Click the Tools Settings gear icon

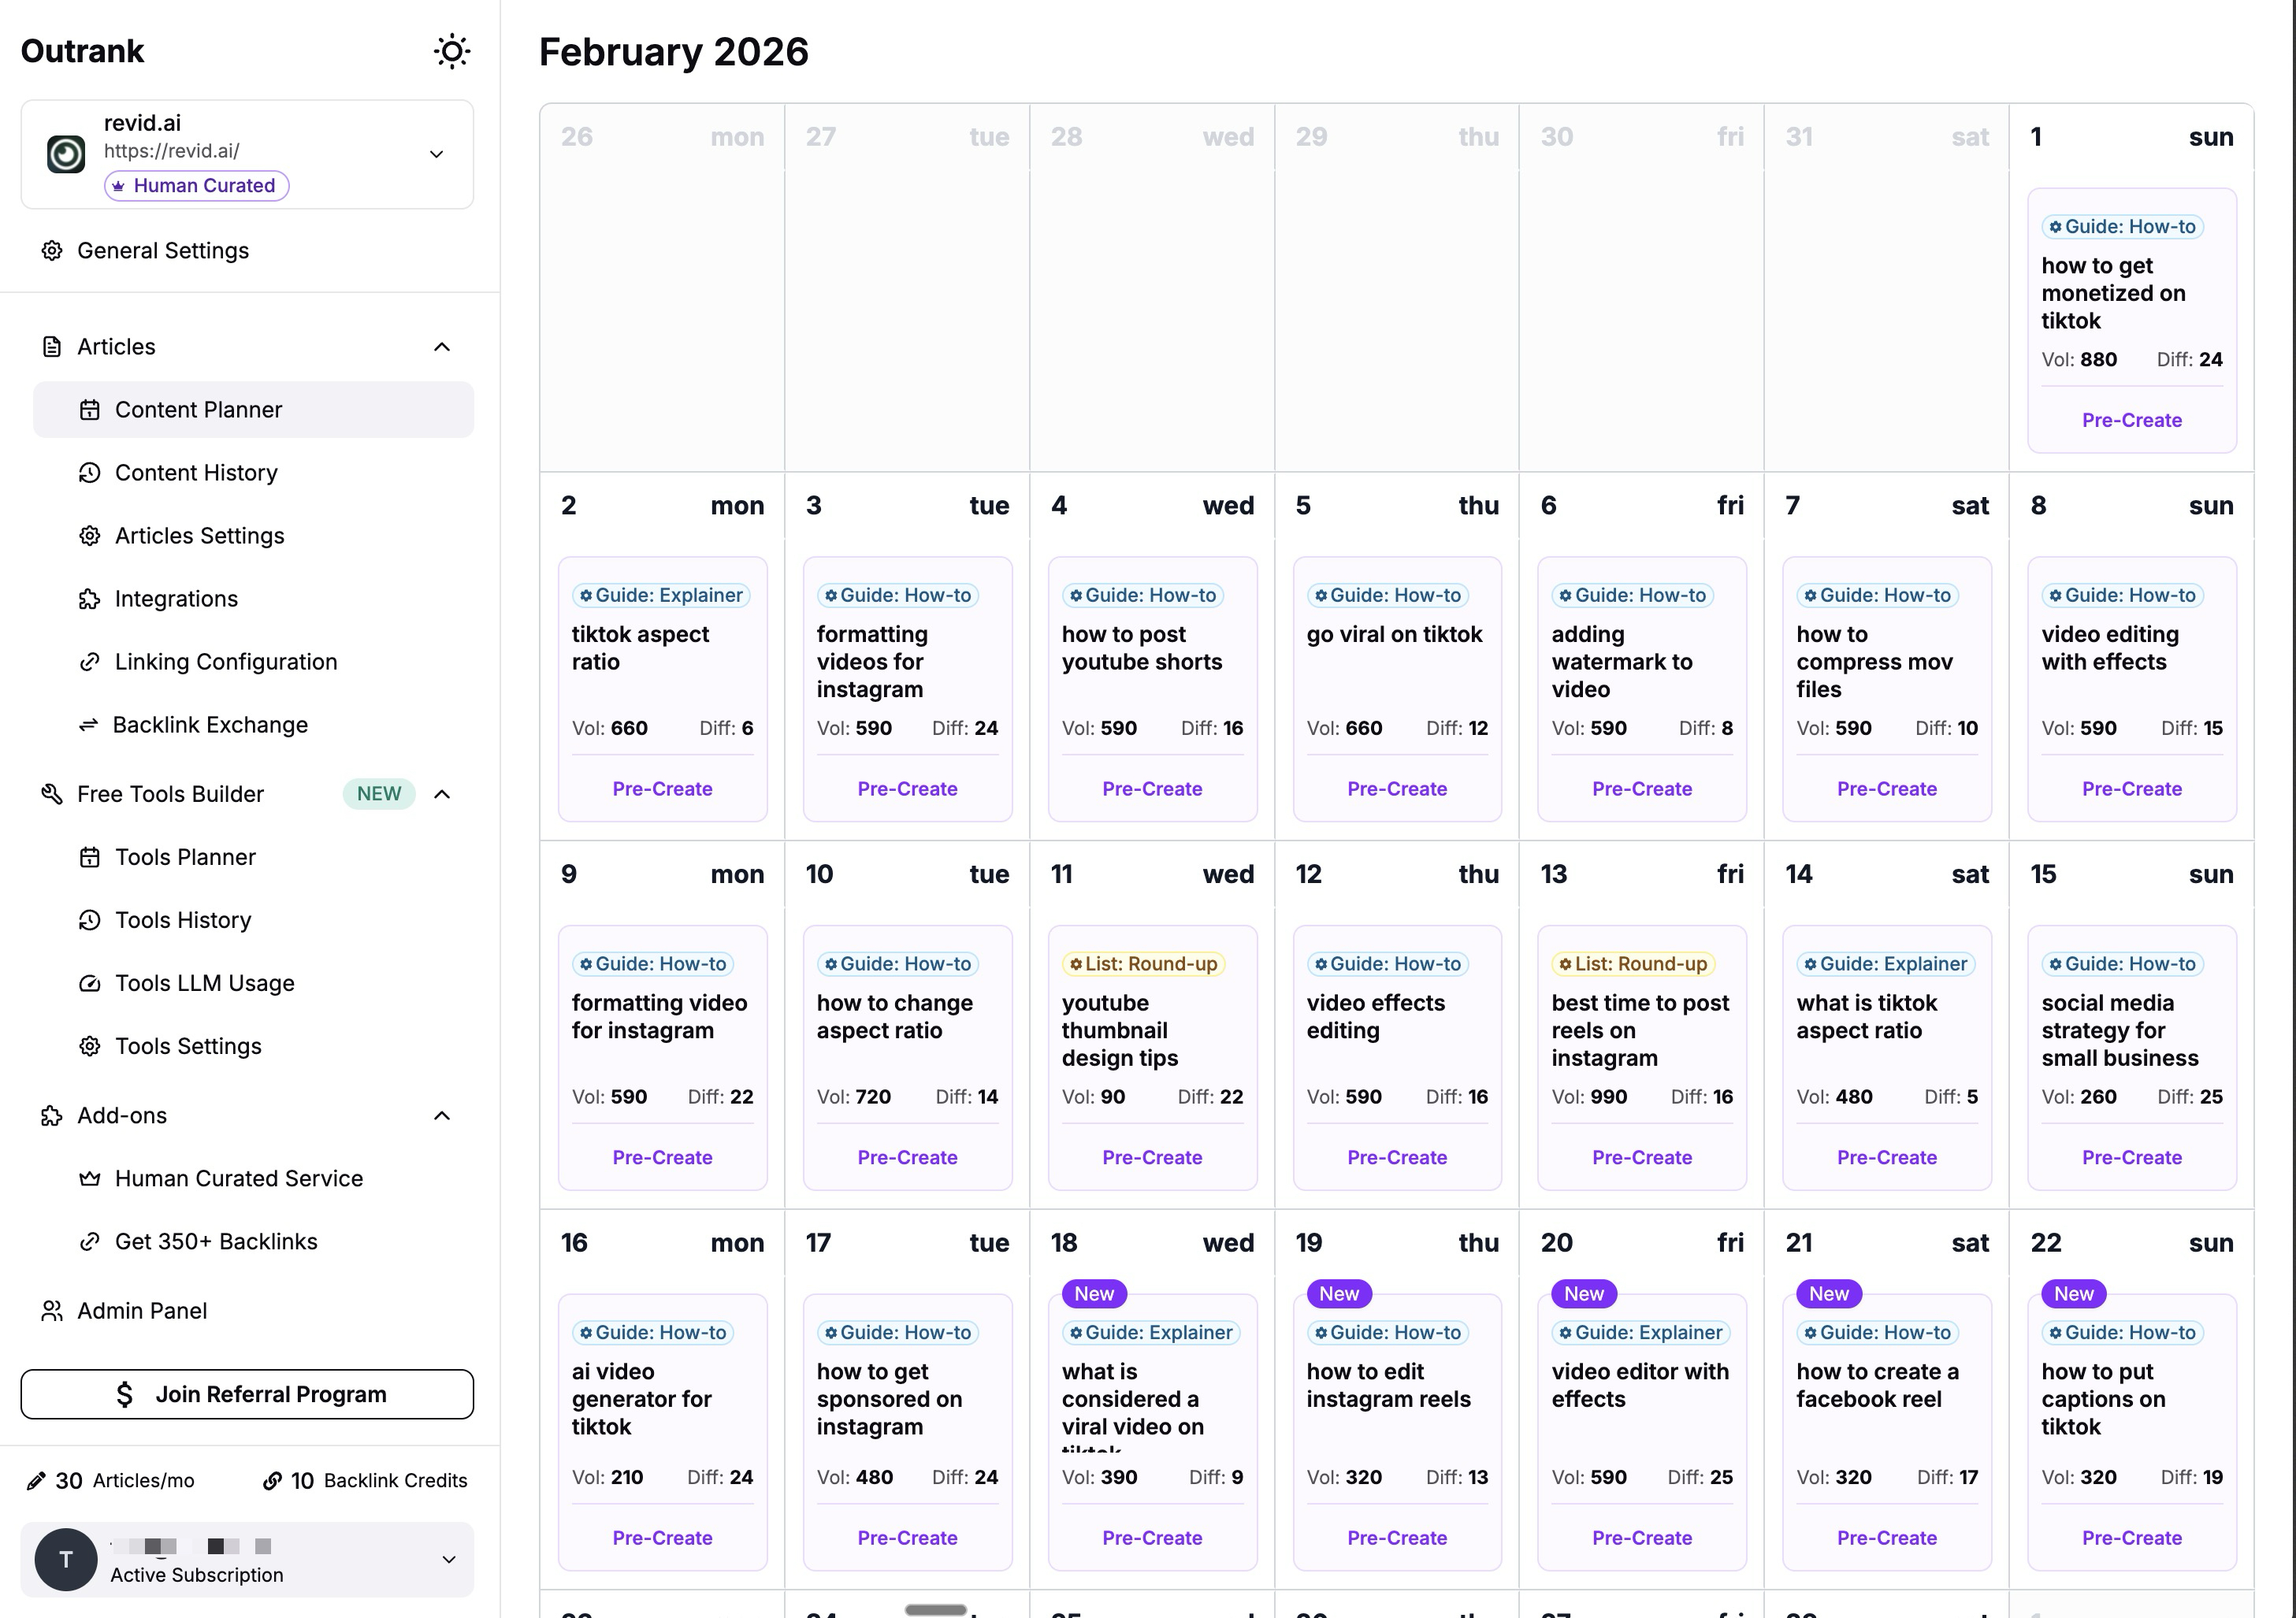point(90,1046)
